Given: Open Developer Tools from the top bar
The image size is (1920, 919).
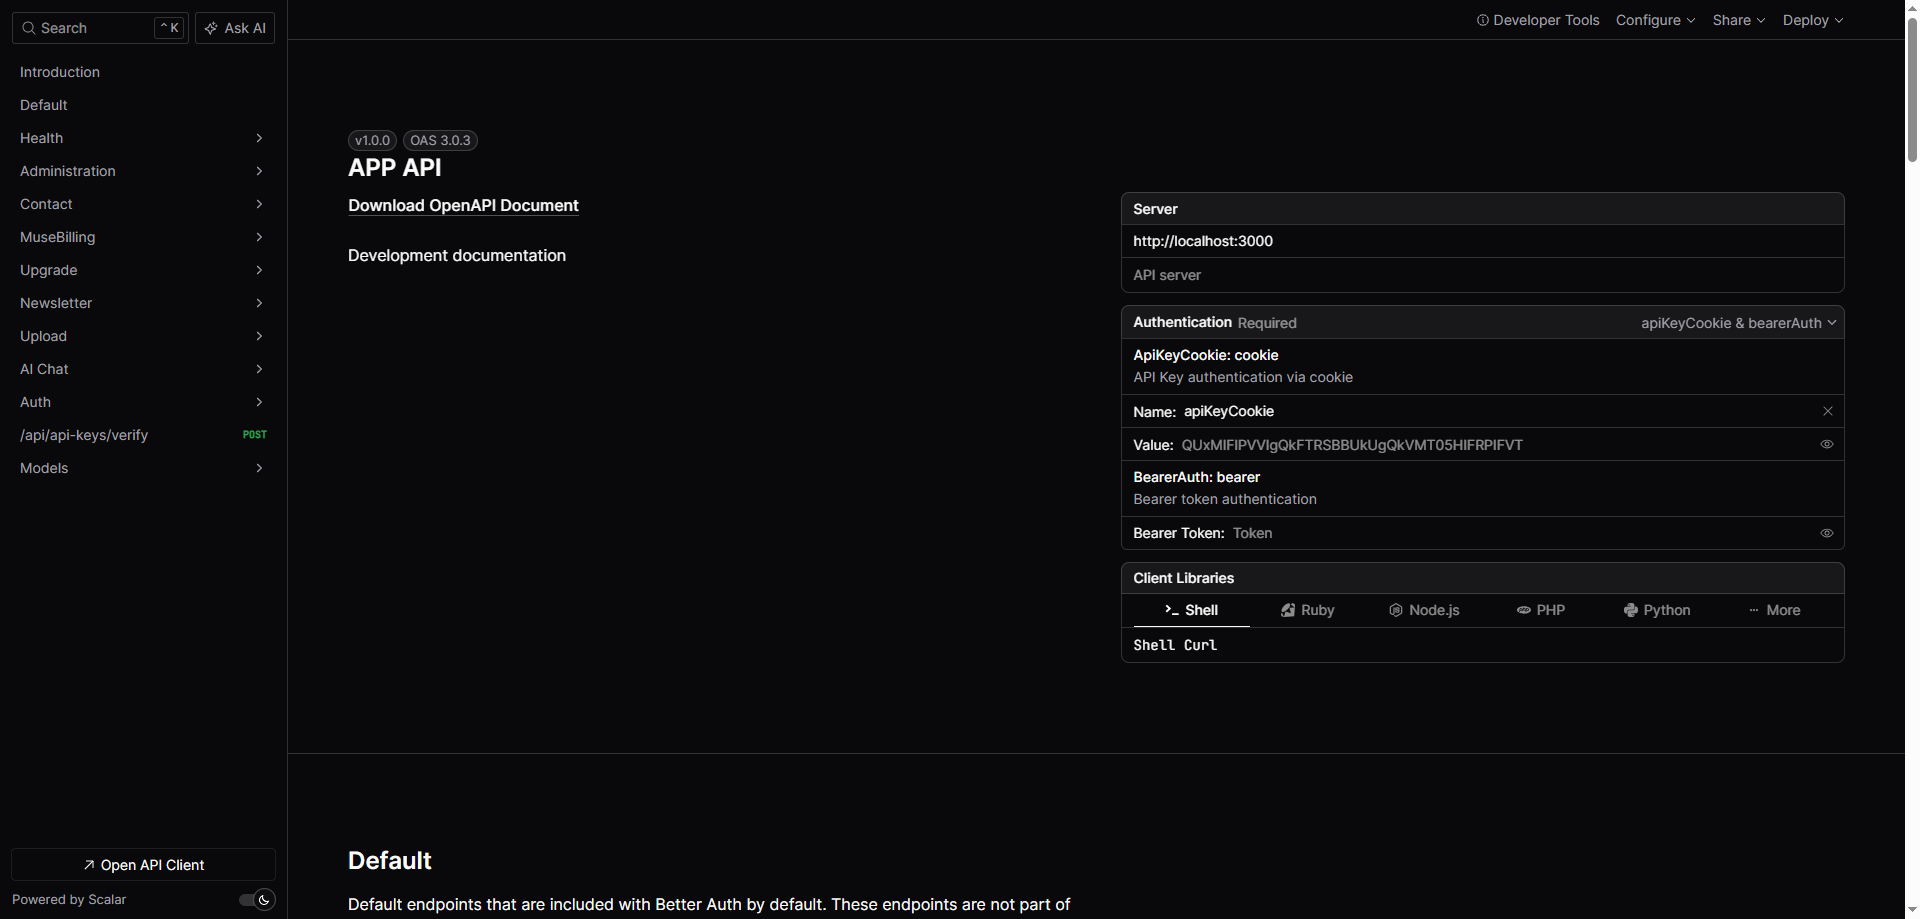Looking at the screenshot, I should (1537, 20).
